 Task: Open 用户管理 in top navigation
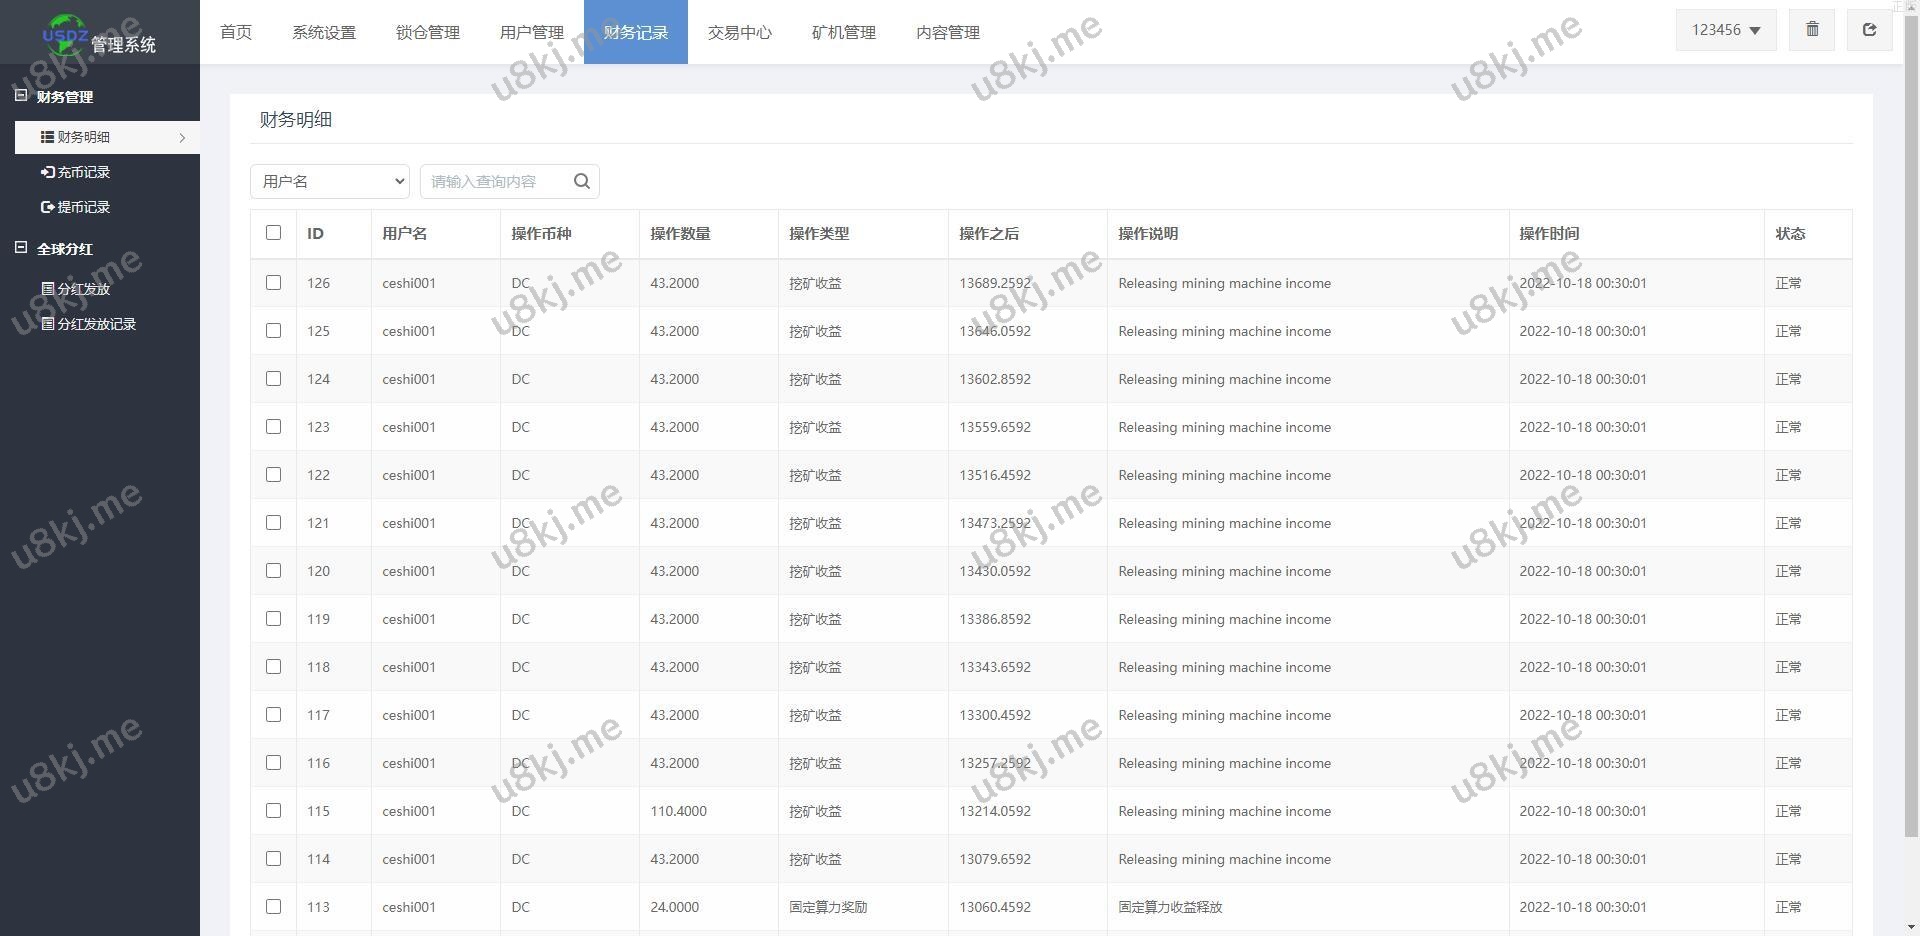point(531,32)
